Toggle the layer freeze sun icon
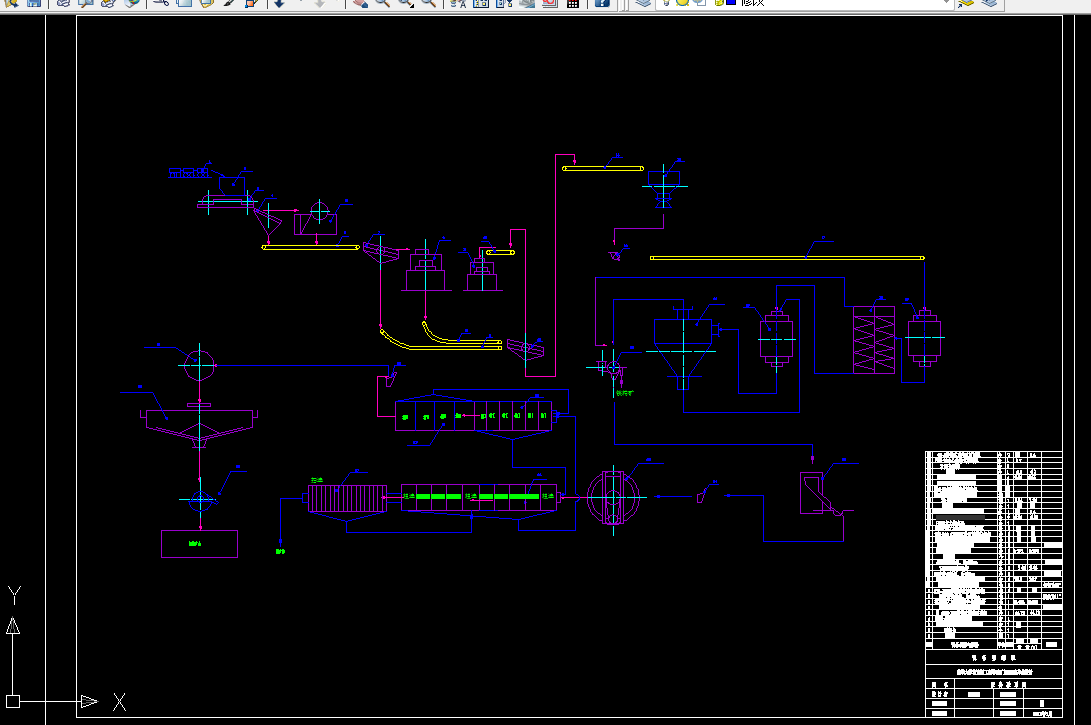This screenshot has height=725, width=1091. 683,3
